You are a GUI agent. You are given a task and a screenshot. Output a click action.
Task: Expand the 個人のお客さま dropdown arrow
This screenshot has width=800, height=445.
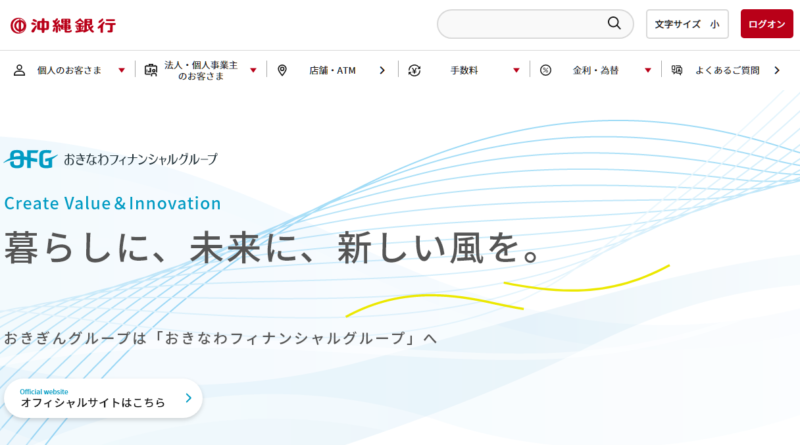121,70
